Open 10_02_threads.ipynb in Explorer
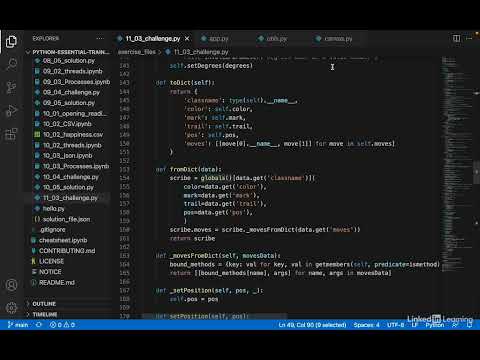 (x=72, y=145)
